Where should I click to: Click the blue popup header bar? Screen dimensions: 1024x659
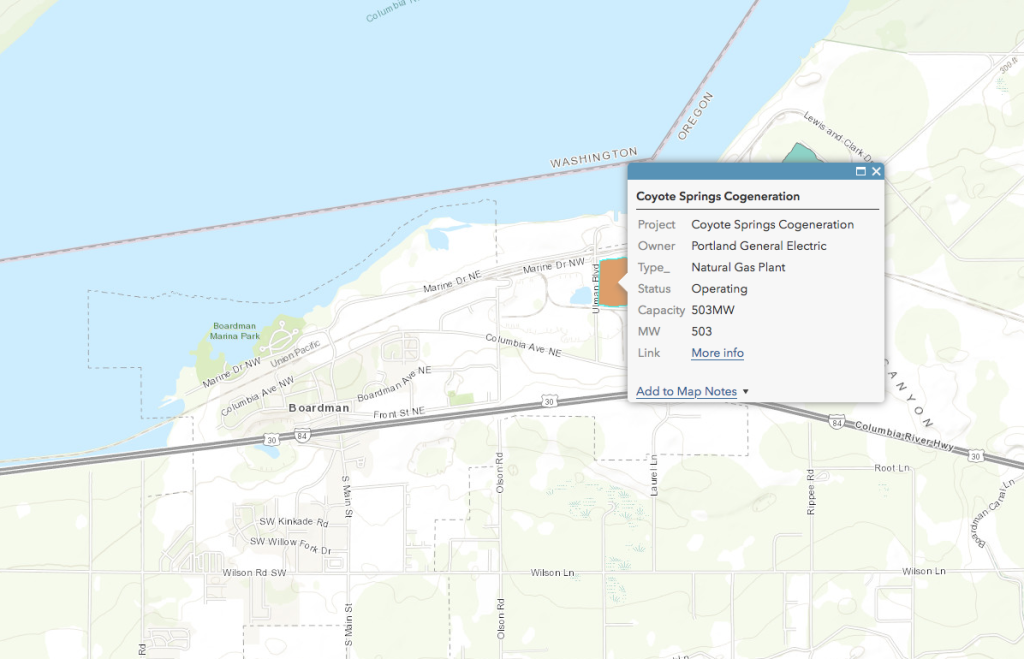click(740, 172)
